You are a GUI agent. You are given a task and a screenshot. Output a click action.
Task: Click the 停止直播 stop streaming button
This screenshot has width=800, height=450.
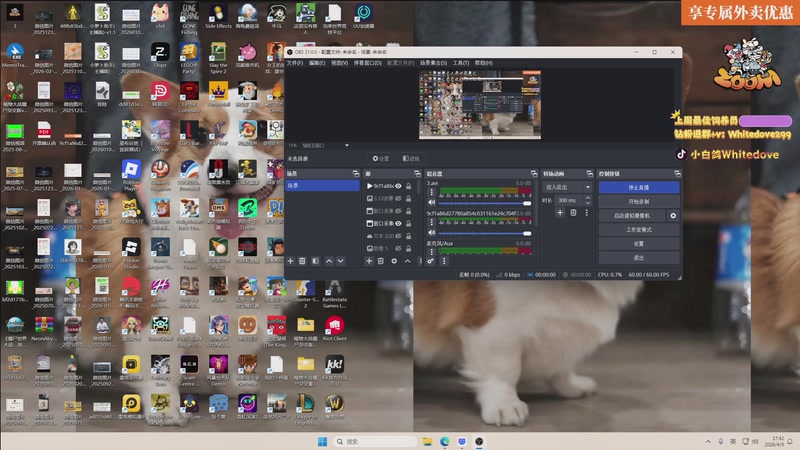tap(639, 187)
